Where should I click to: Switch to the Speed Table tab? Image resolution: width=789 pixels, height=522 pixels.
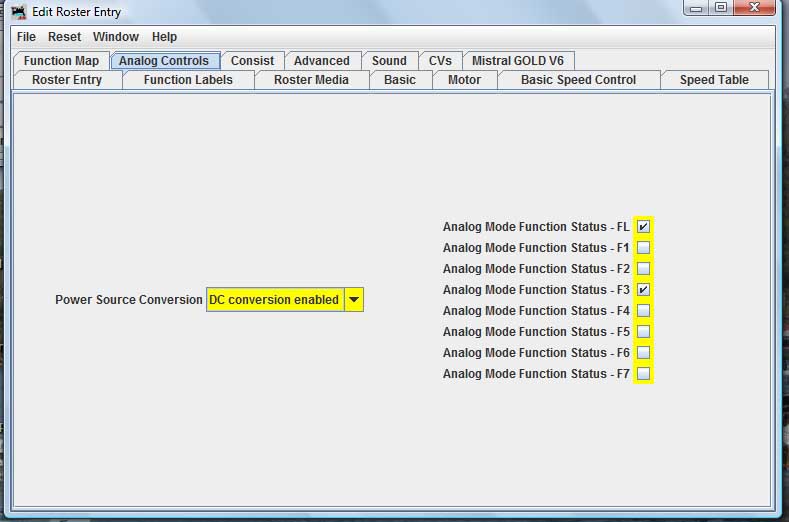(714, 80)
